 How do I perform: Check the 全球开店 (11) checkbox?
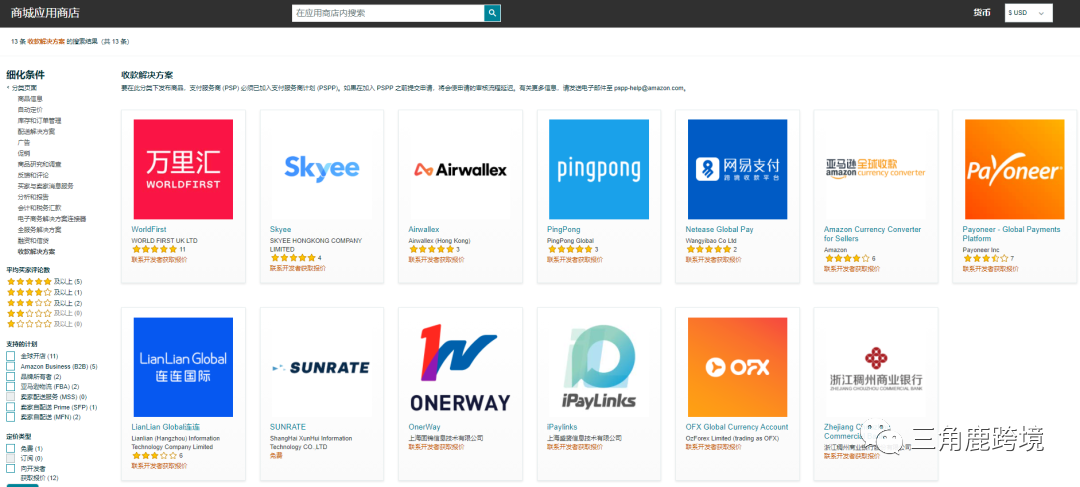[10, 355]
